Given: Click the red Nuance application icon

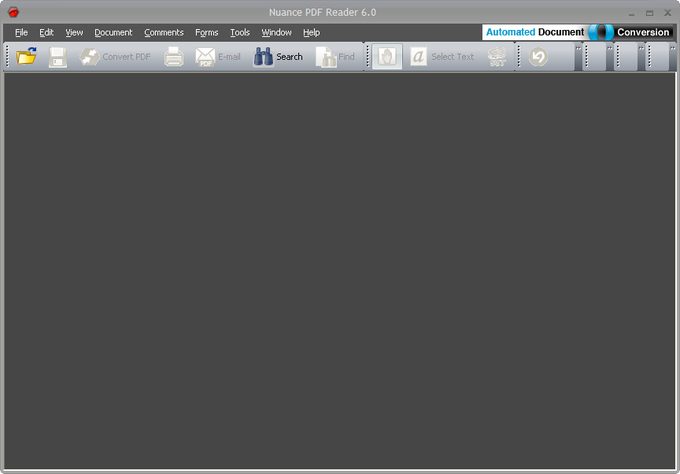Looking at the screenshot, I should [x=13, y=12].
